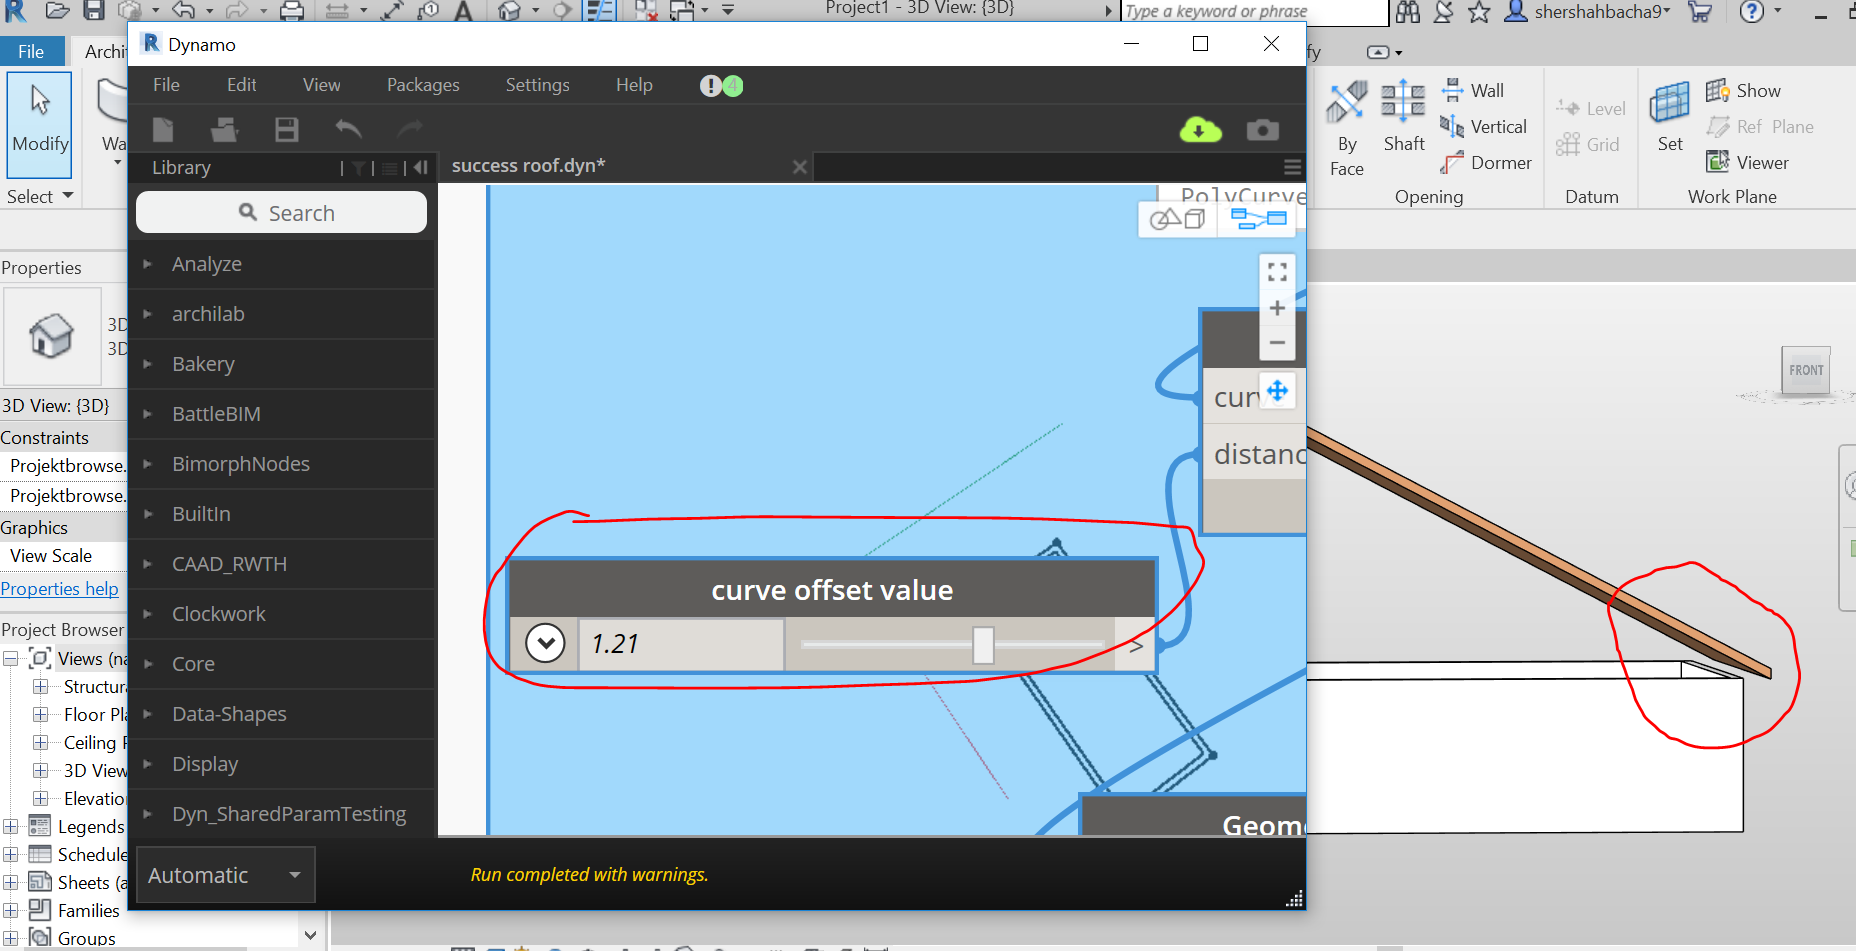Open the Dynamo Help menu
Screen dimensions: 1856x951
point(635,85)
